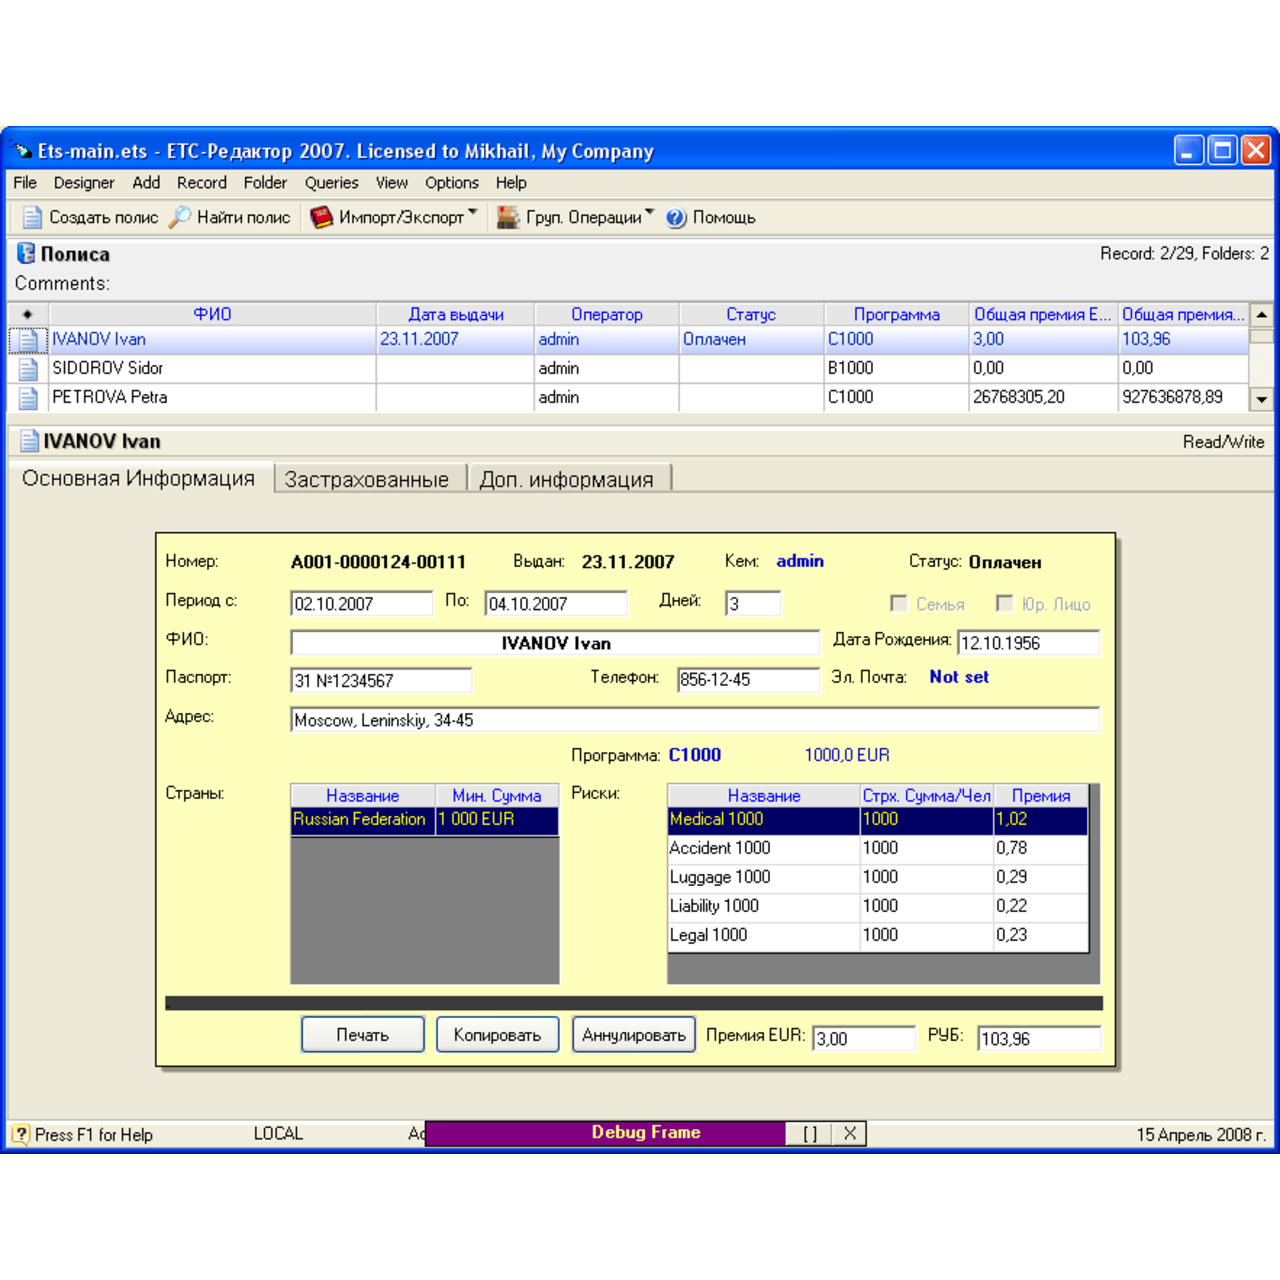
Task: Click the По end date field
Action: point(555,604)
